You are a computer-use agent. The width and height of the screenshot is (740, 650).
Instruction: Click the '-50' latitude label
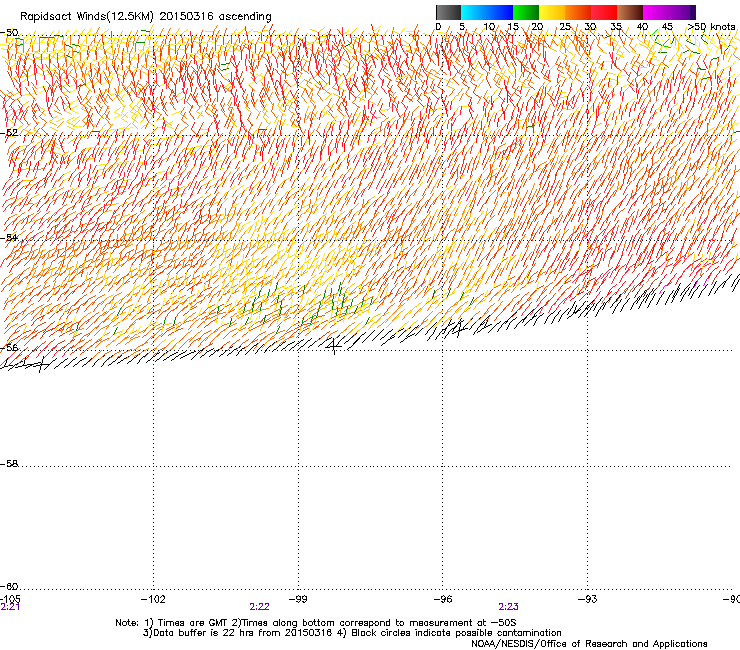click(x=9, y=33)
